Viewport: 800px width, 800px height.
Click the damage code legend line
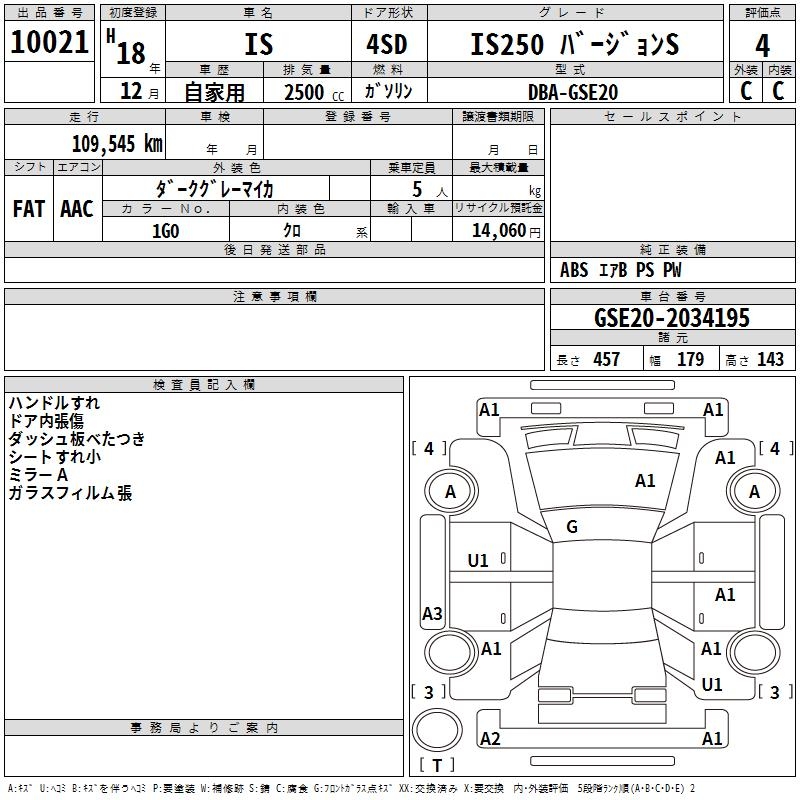click(352, 788)
